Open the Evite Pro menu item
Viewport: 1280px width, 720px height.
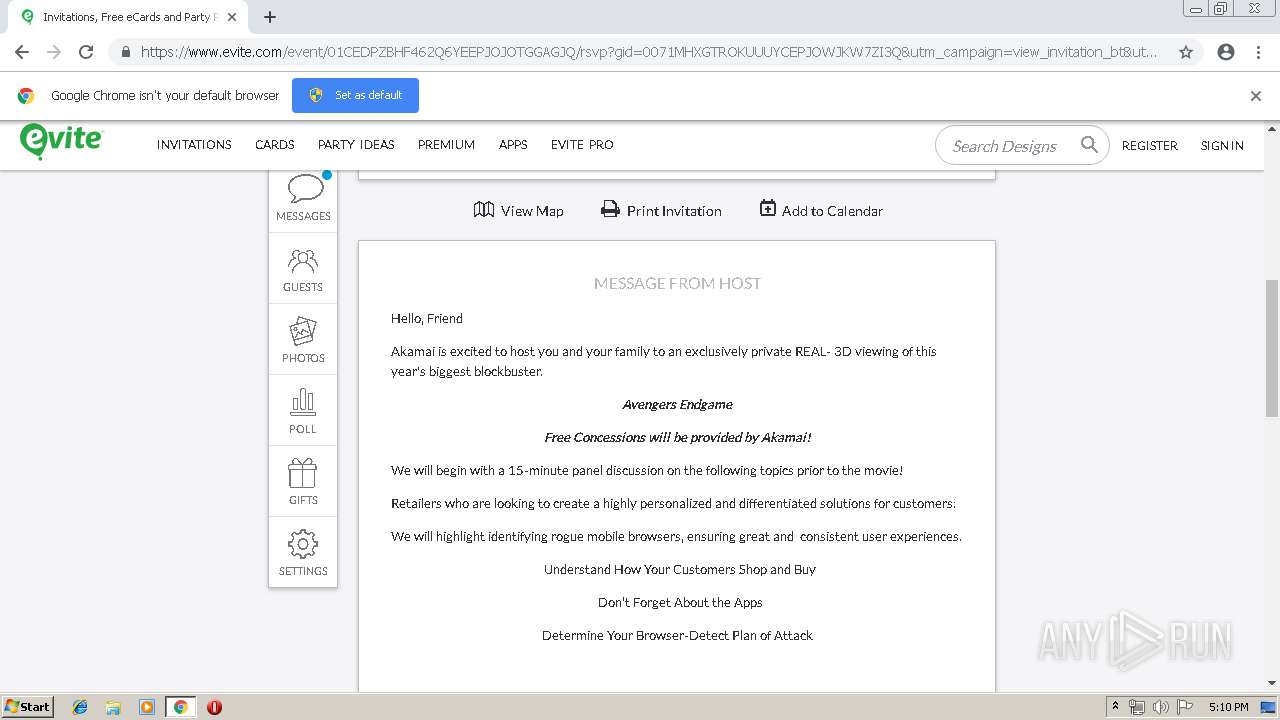point(582,145)
